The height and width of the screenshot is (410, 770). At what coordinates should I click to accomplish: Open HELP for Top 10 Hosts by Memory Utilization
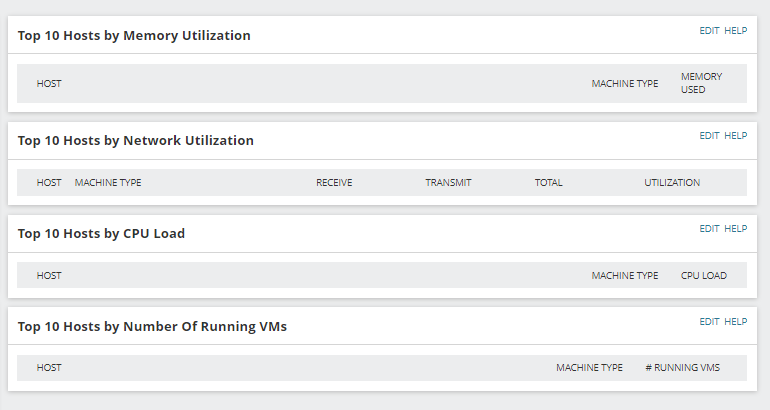tap(735, 31)
